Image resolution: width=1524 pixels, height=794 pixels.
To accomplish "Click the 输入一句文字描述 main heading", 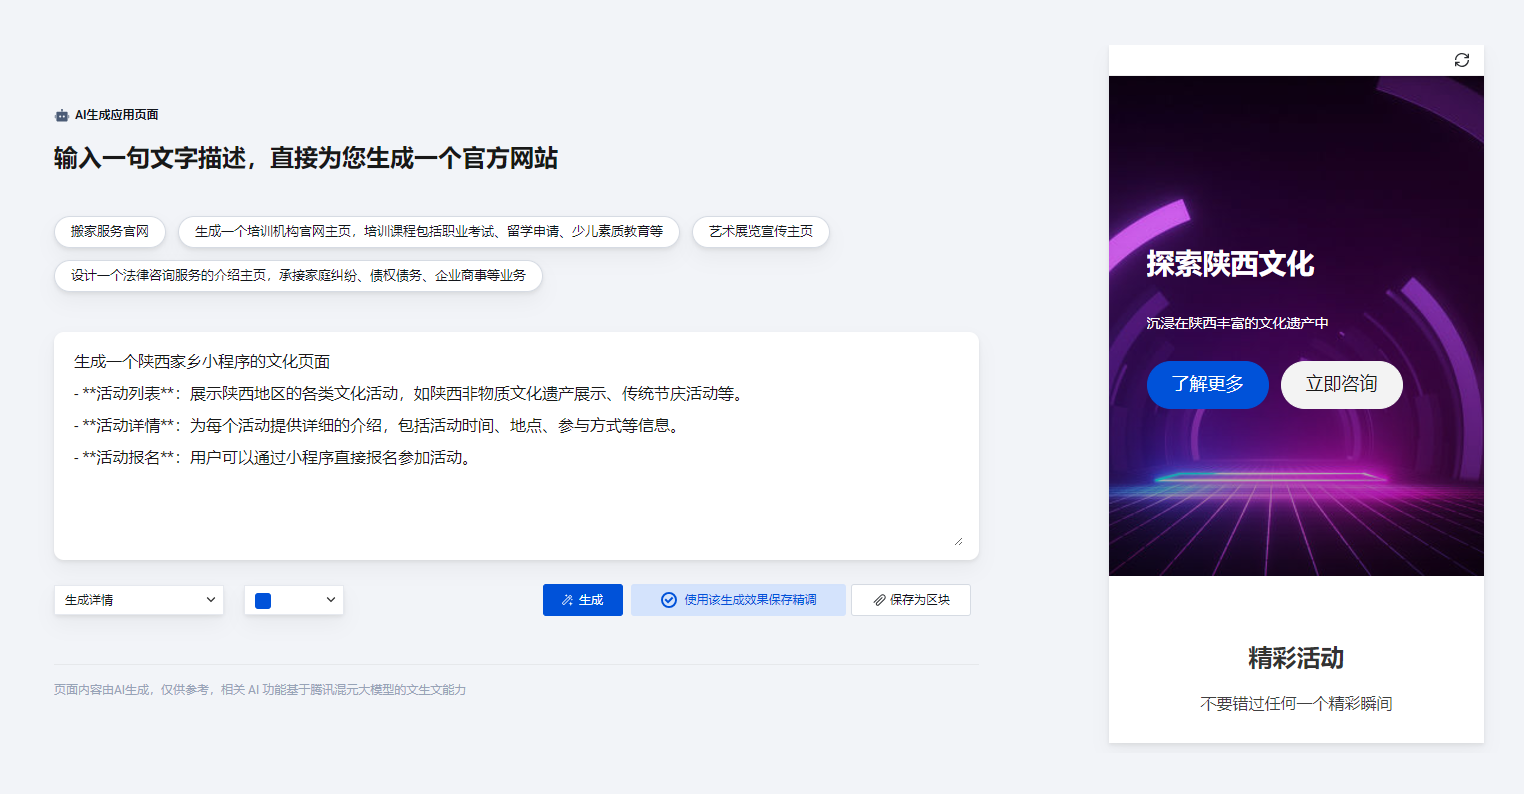I will [x=306, y=158].
